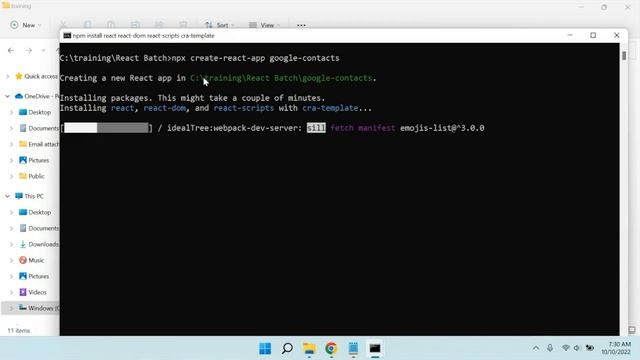Click the Copy icon in File Explorer toolbar

tap(87, 25)
